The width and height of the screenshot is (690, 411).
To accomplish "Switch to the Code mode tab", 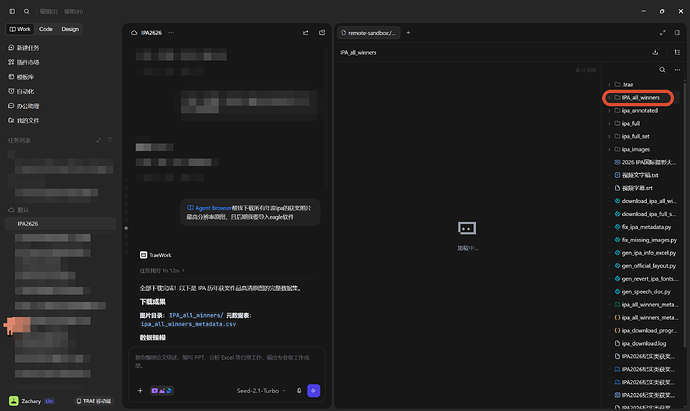I will (x=46, y=29).
